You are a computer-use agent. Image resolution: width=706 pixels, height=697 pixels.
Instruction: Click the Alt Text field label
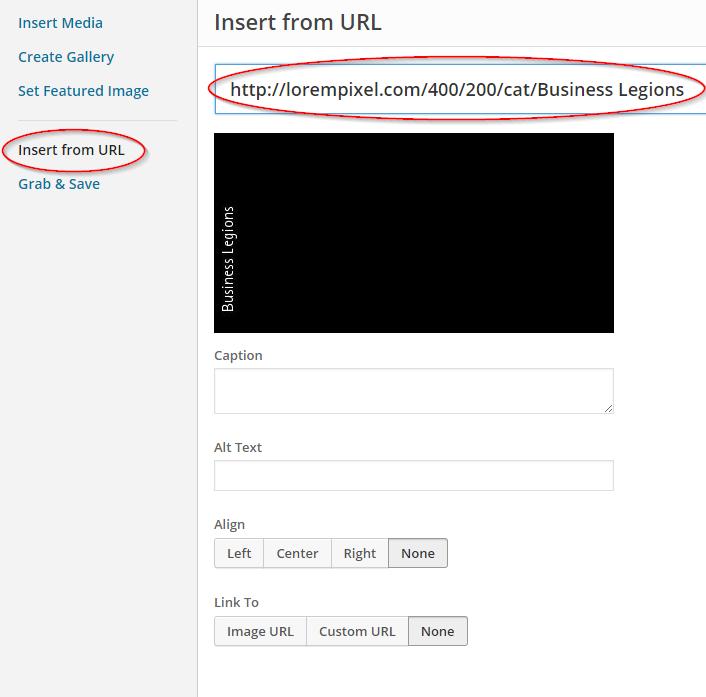[x=238, y=447]
